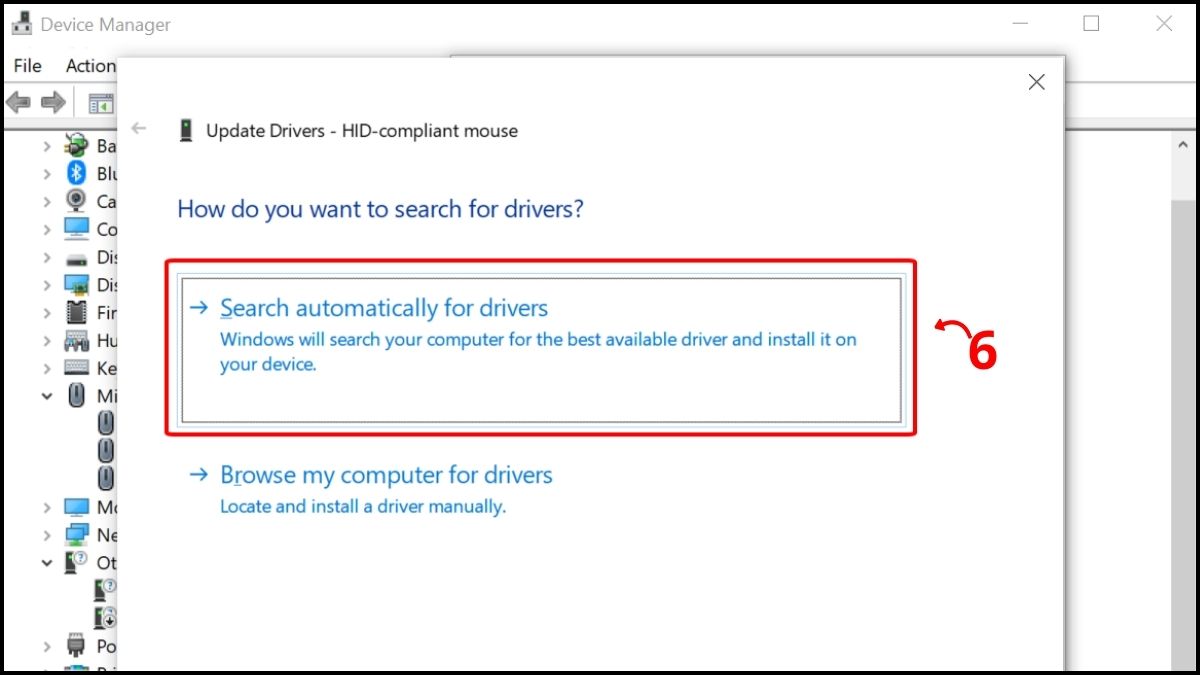1200x675 pixels.
Task: Open the File menu
Action: click(27, 65)
